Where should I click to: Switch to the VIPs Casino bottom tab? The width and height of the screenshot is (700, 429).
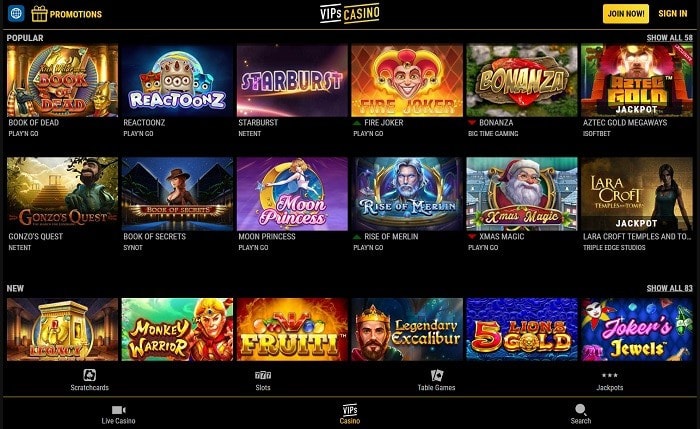click(350, 414)
